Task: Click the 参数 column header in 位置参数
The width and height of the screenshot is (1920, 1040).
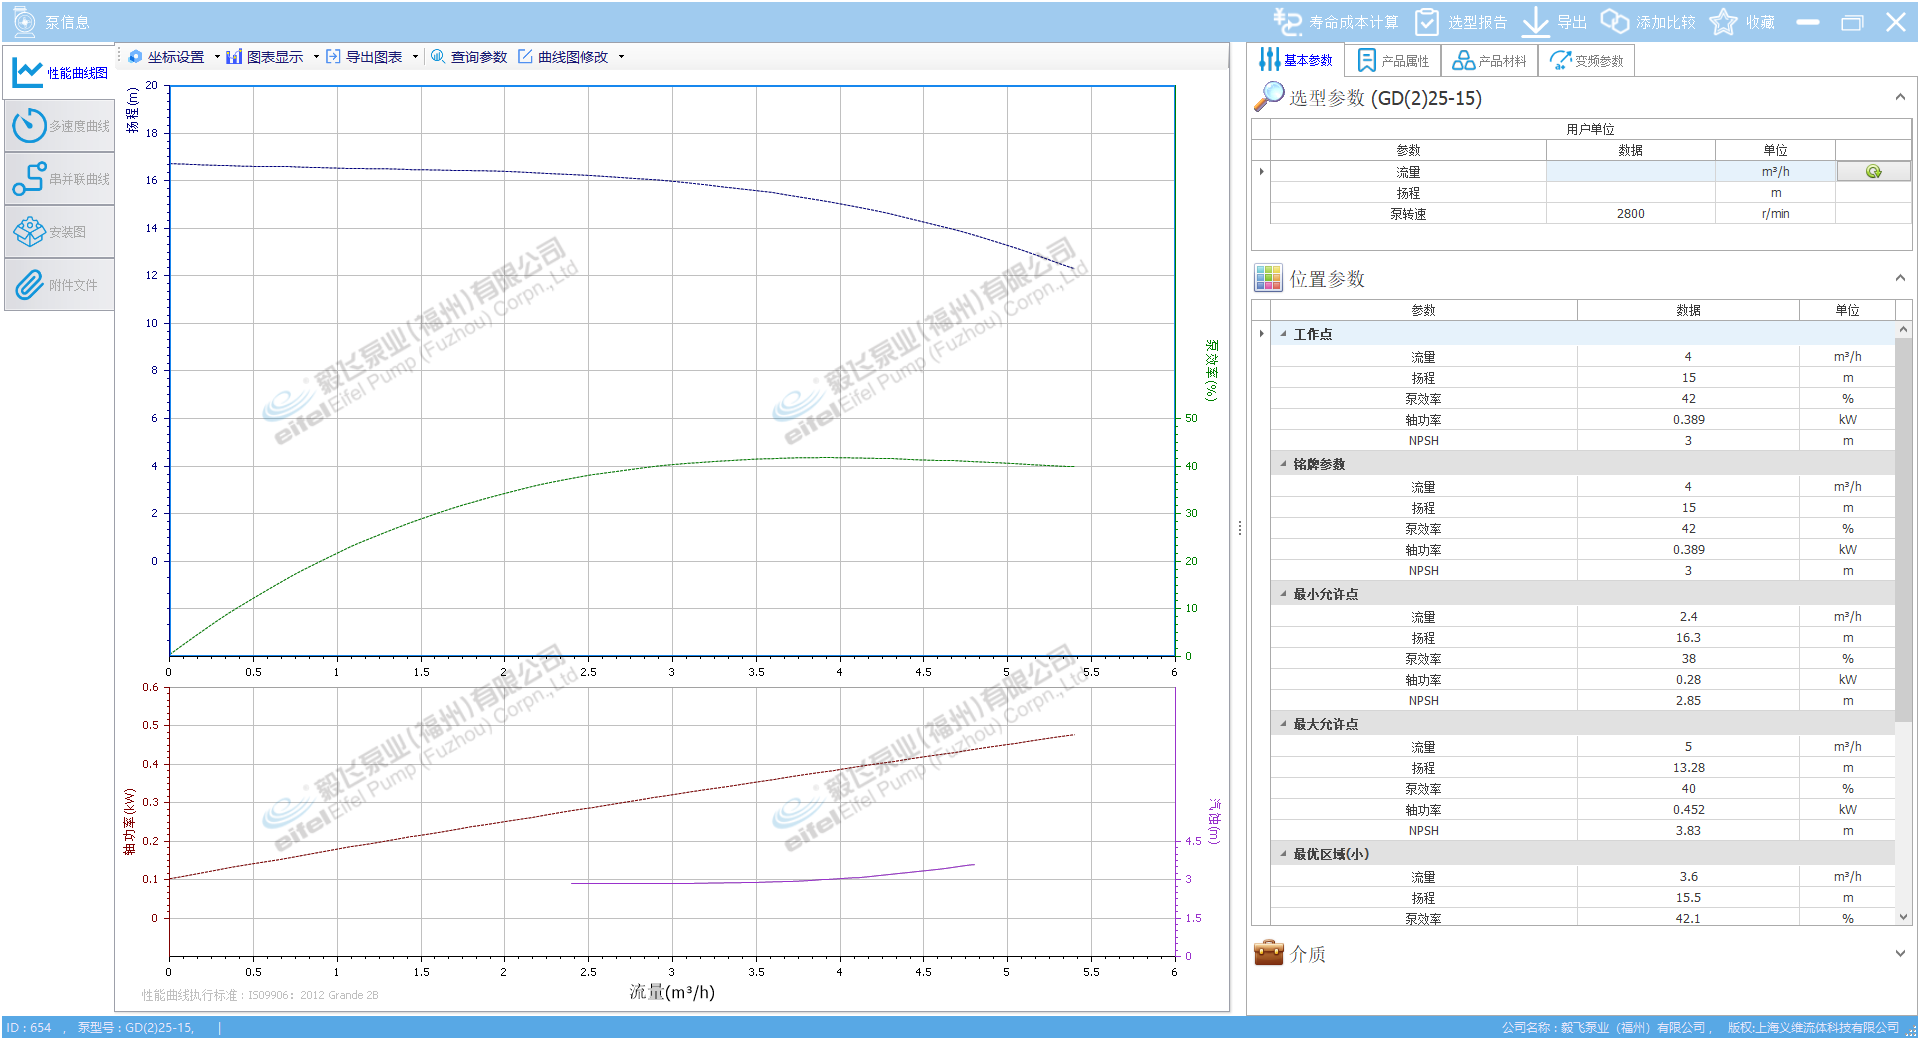Action: pyautogui.click(x=1423, y=310)
